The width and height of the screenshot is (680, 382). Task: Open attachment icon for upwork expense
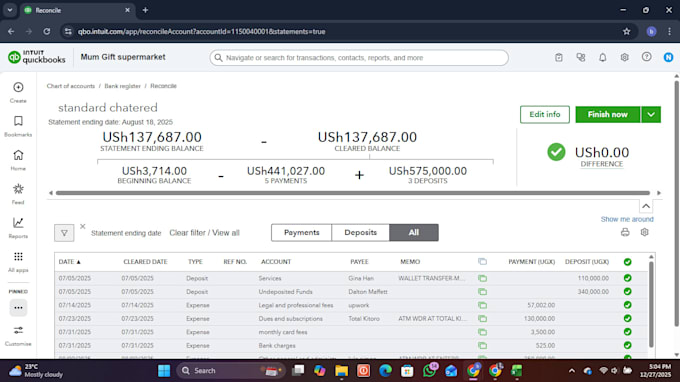click(482, 305)
